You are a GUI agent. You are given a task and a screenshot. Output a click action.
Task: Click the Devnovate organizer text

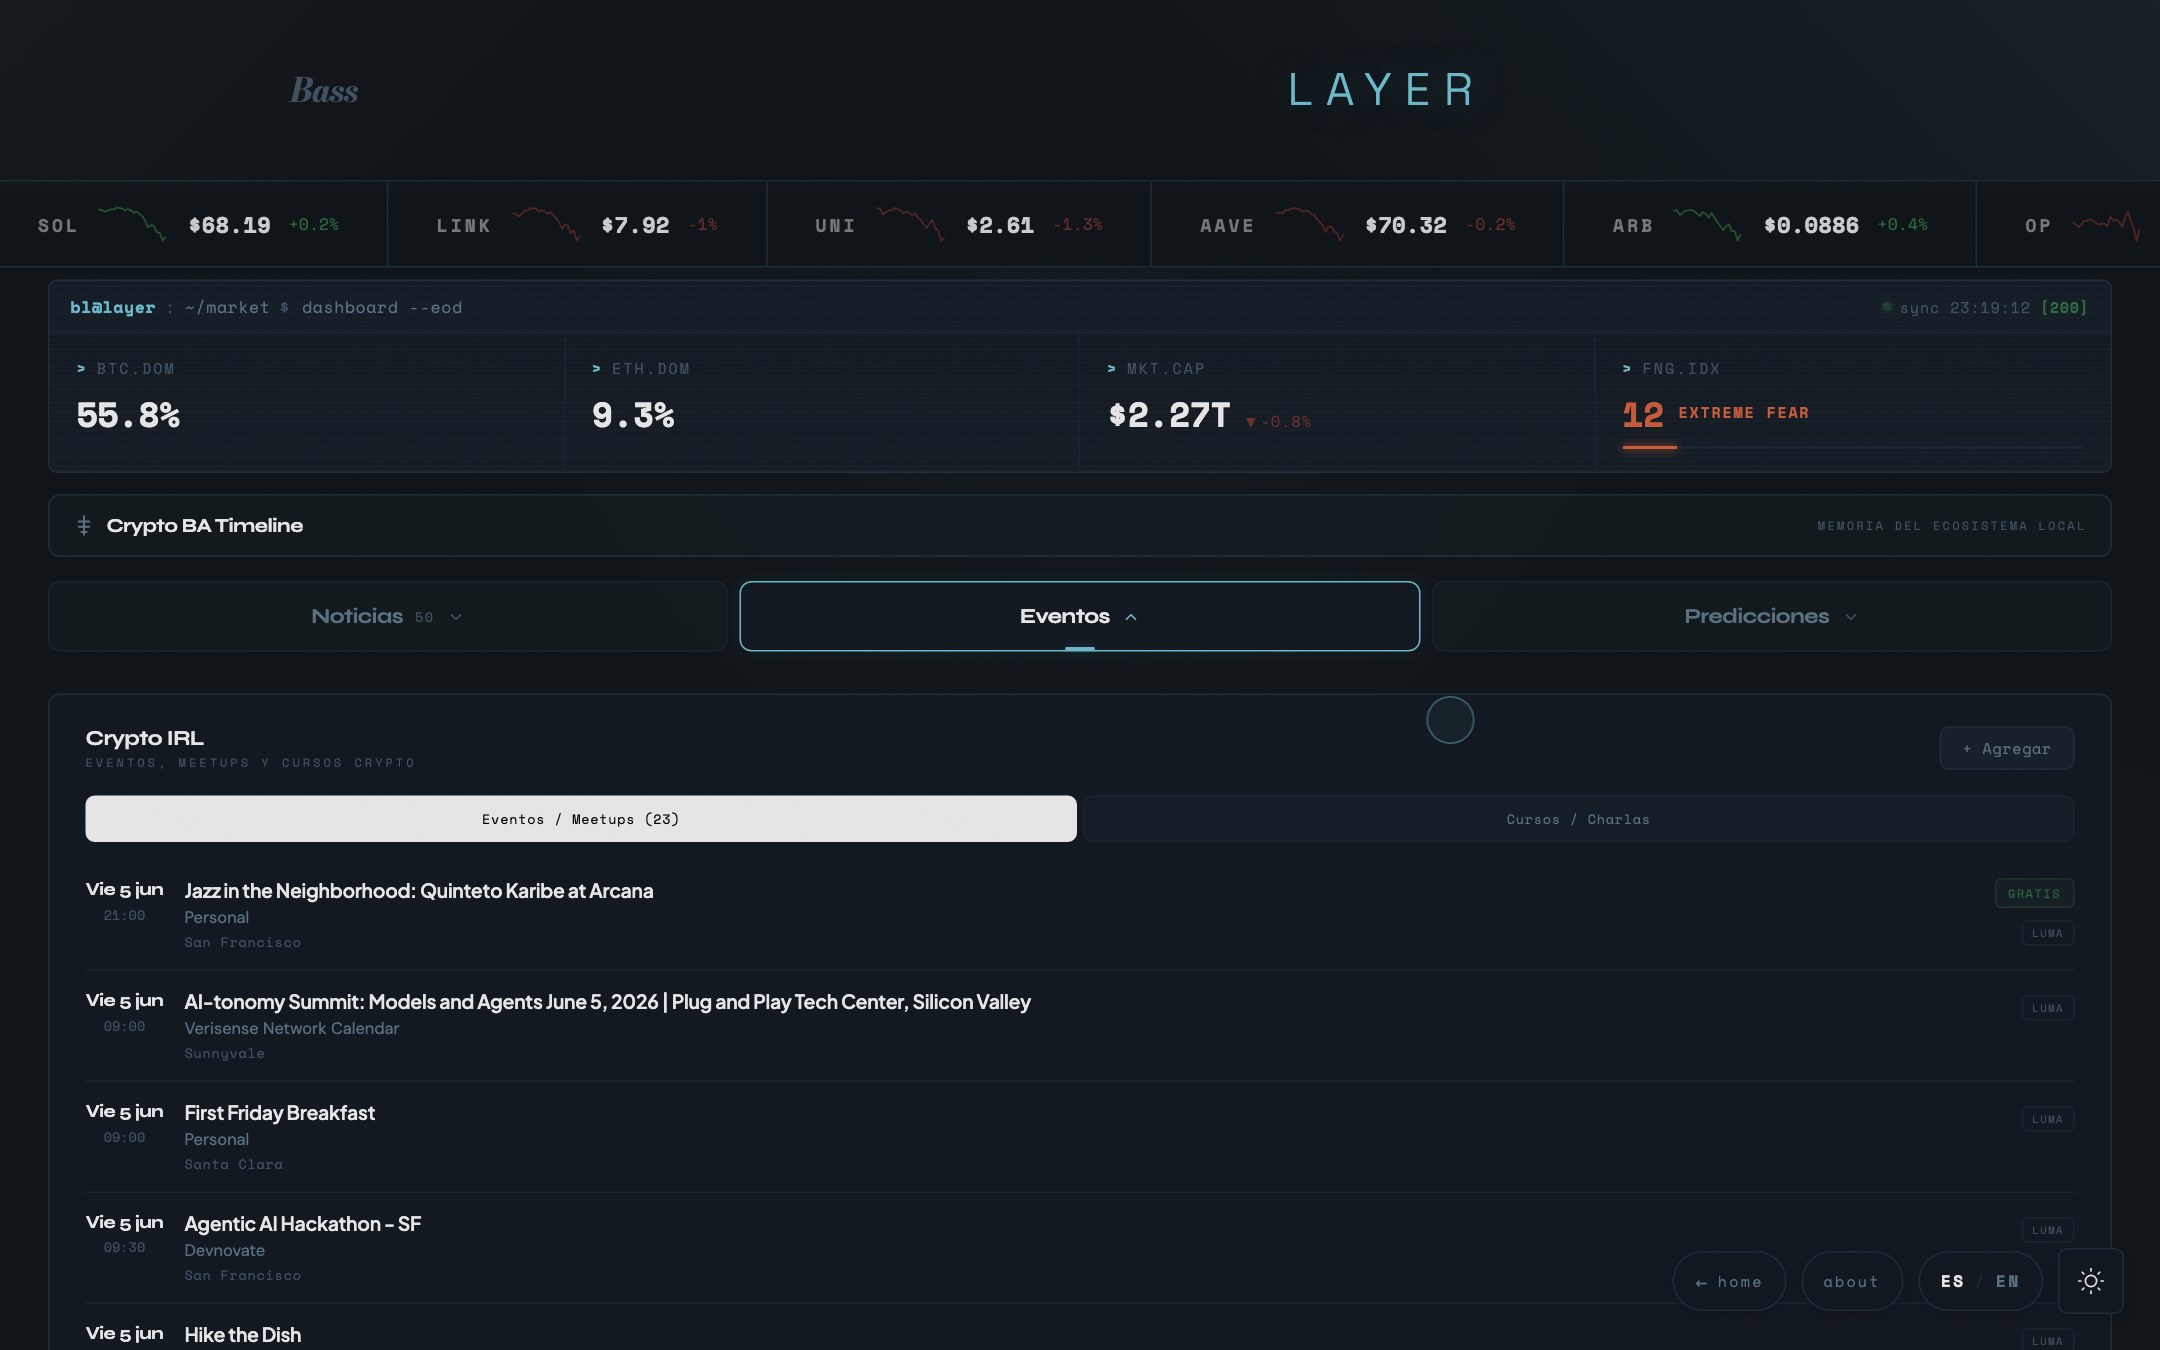pyautogui.click(x=224, y=1250)
